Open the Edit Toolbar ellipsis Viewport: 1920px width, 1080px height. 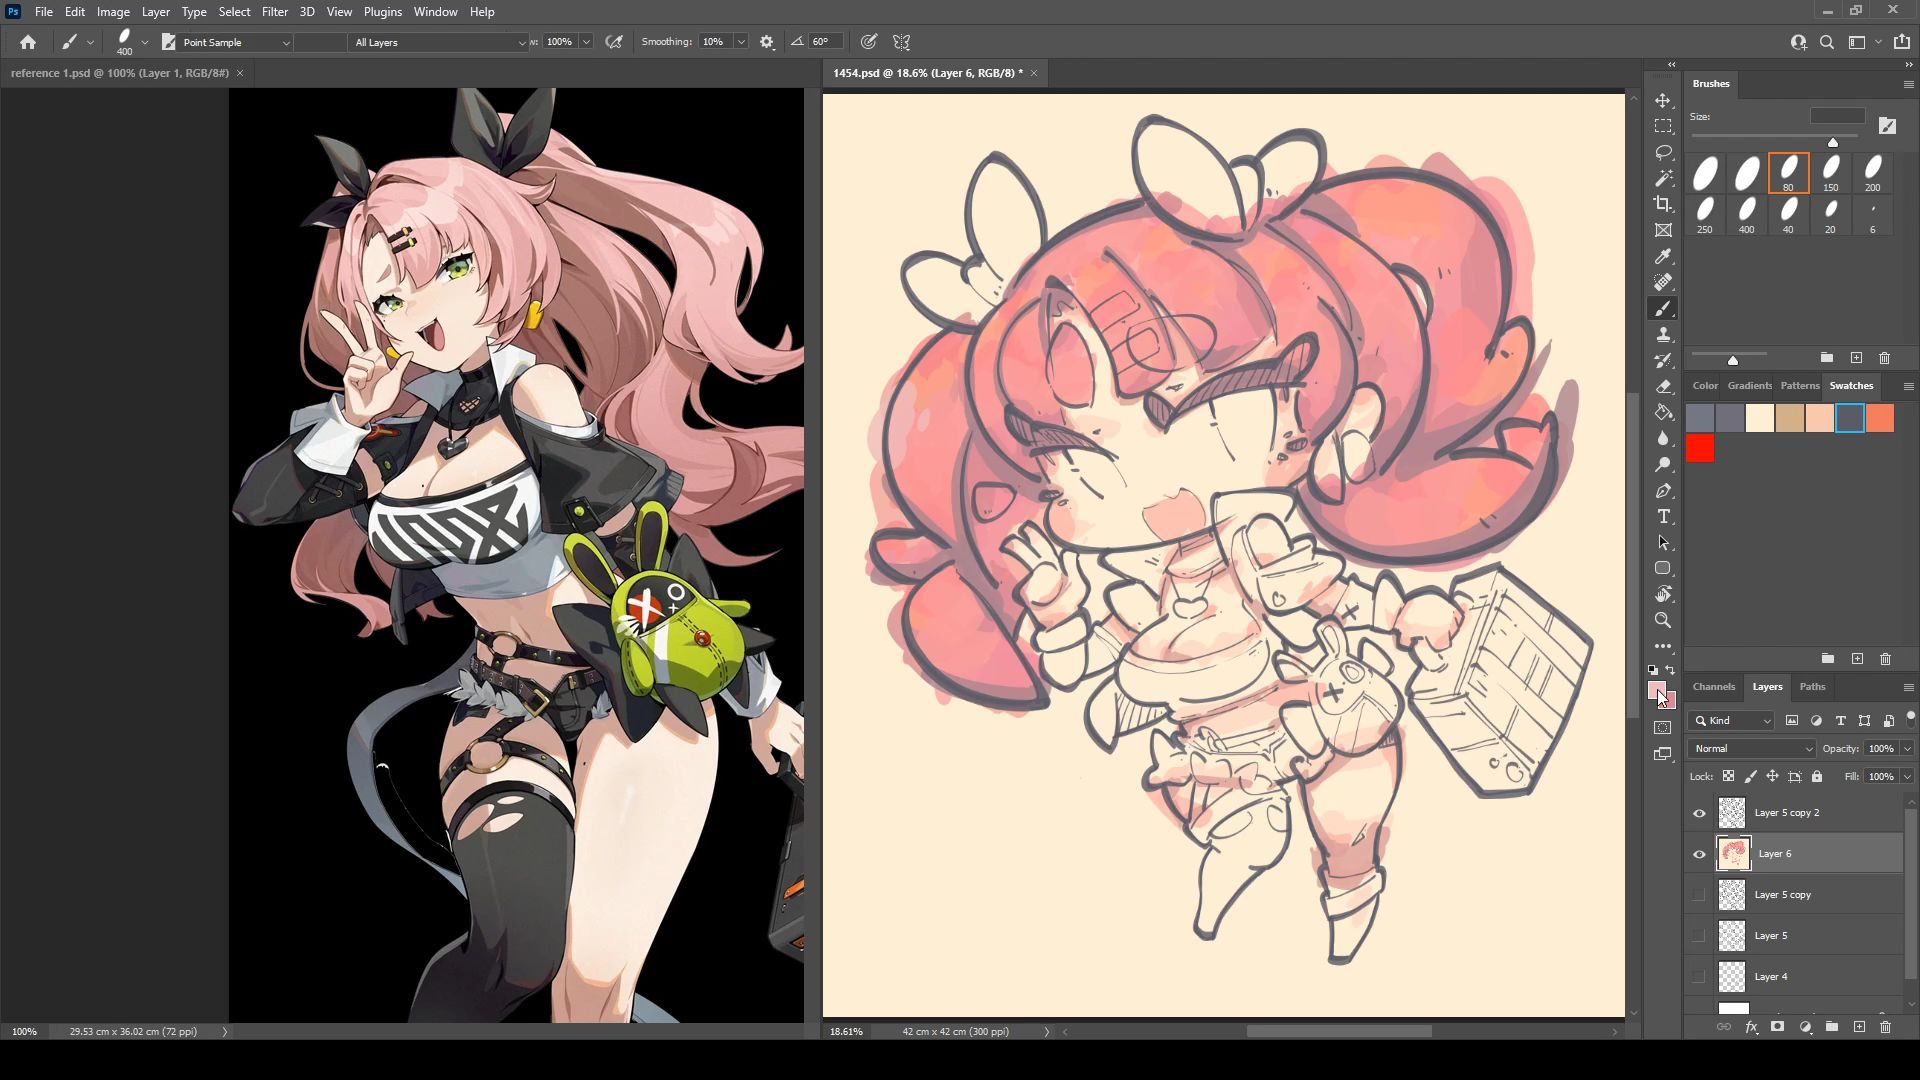1663,647
